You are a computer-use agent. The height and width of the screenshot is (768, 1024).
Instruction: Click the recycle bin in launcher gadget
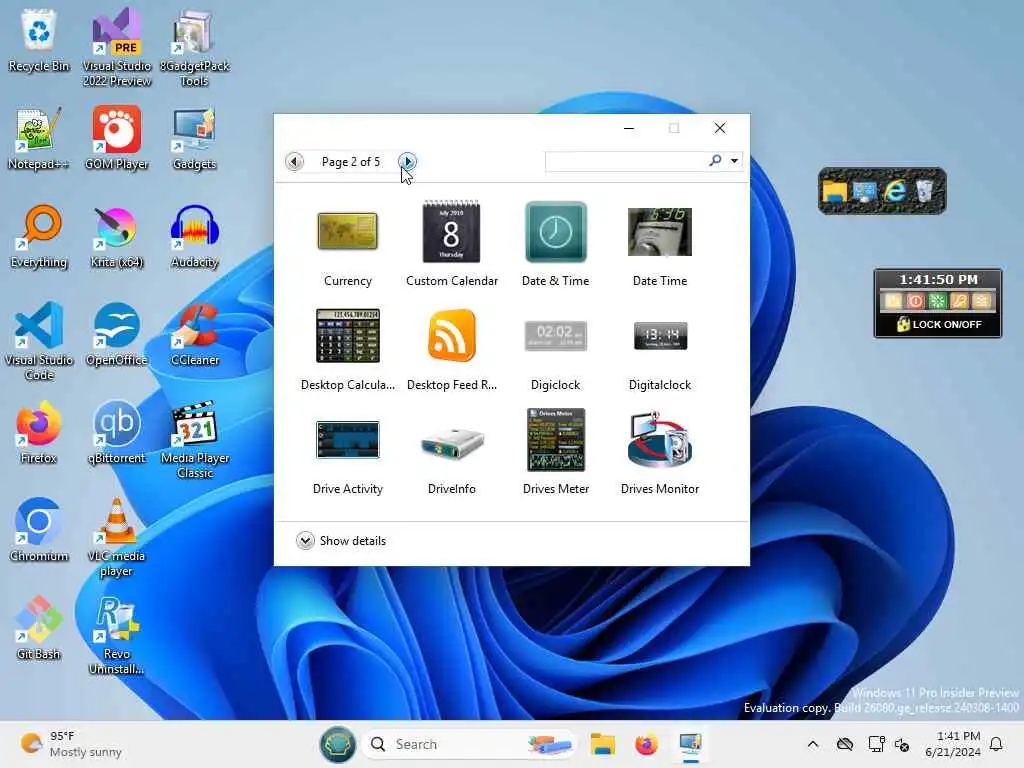[x=925, y=191]
